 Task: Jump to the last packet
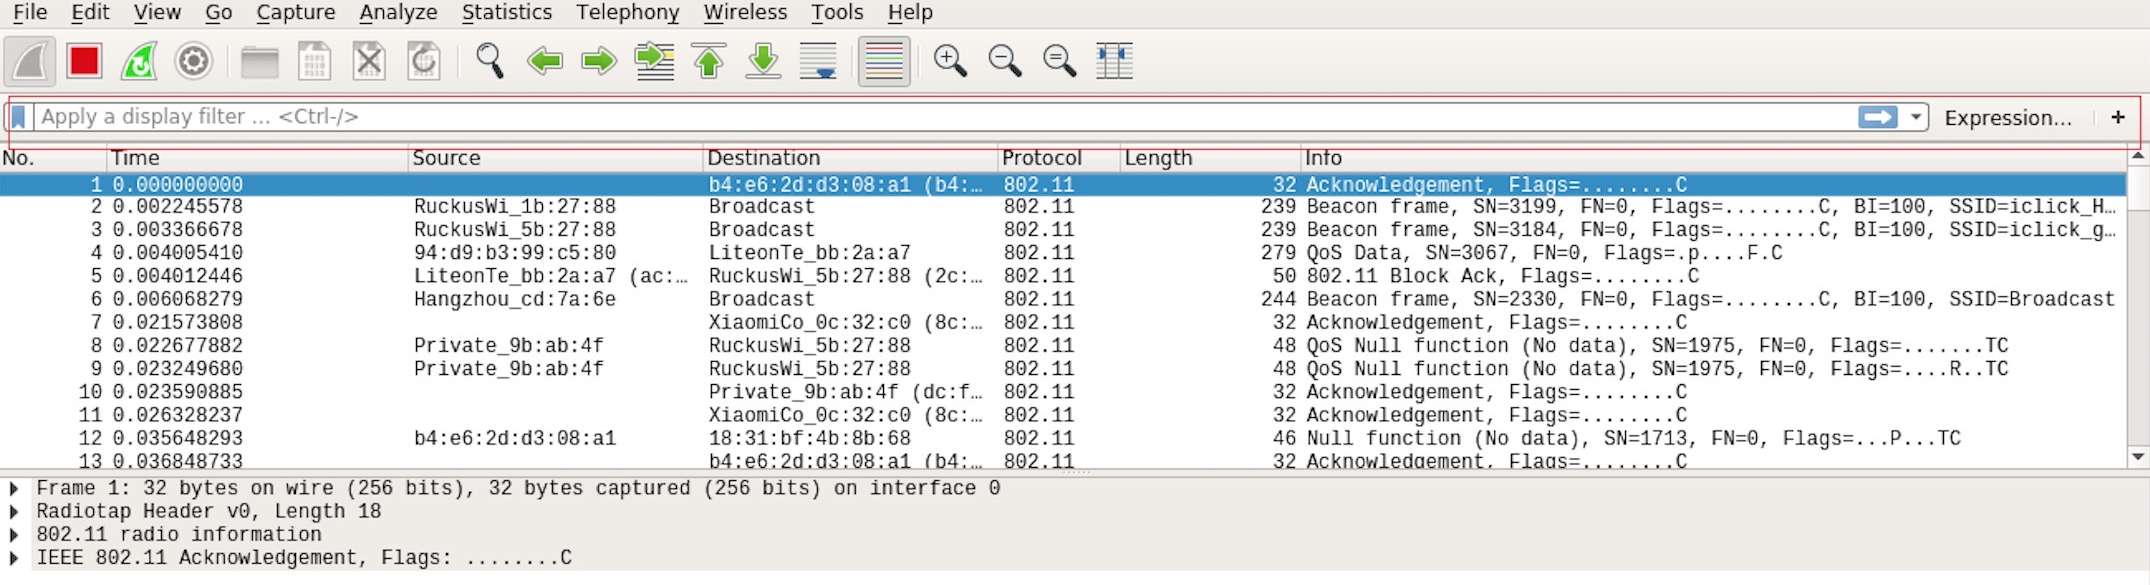pyautogui.click(x=764, y=62)
